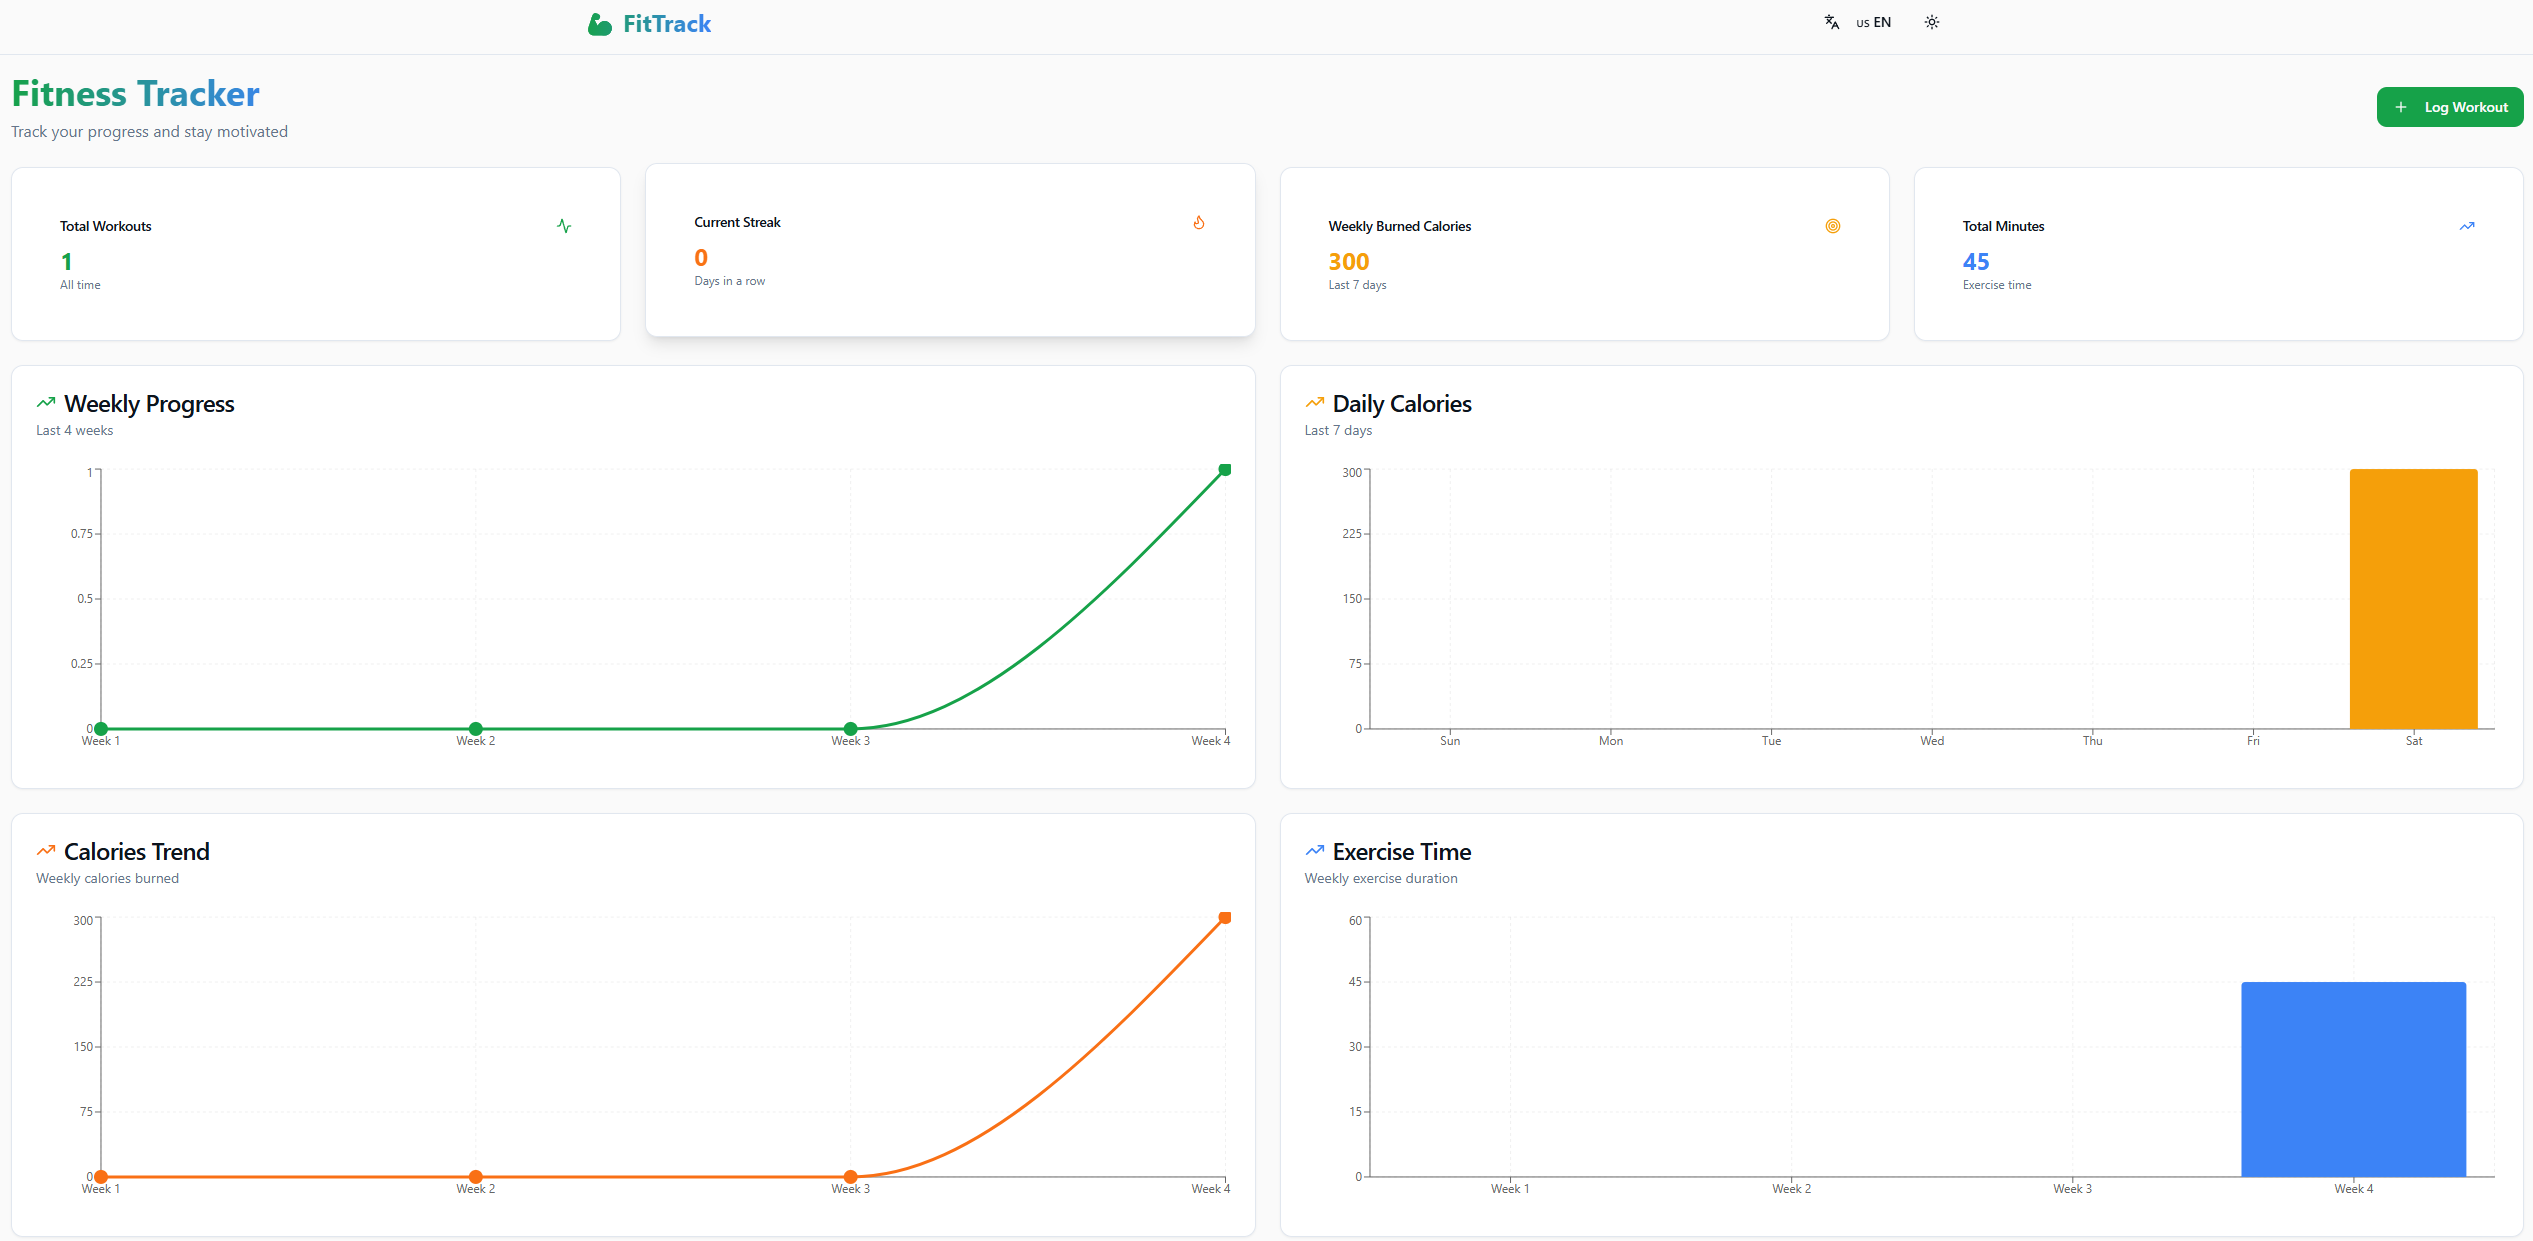
Task: Click the flame icon on Current Streak card
Action: (x=1199, y=222)
